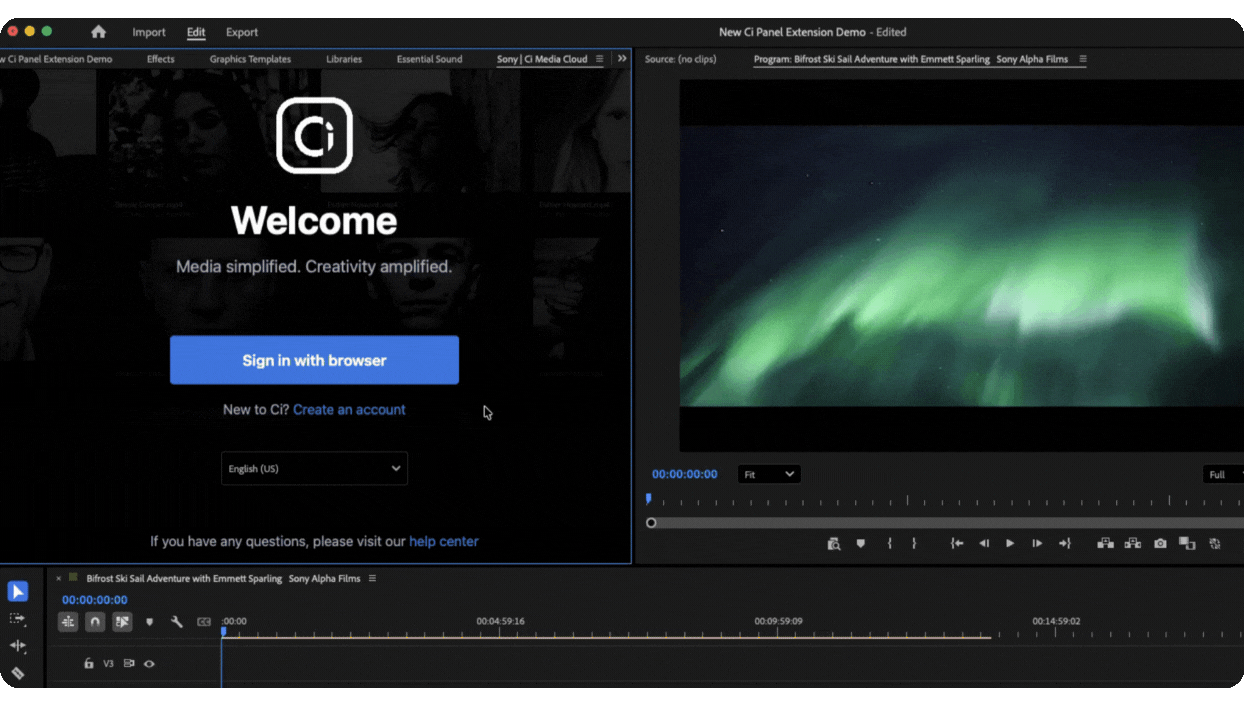Select the Track Select Forward tool

17,619
